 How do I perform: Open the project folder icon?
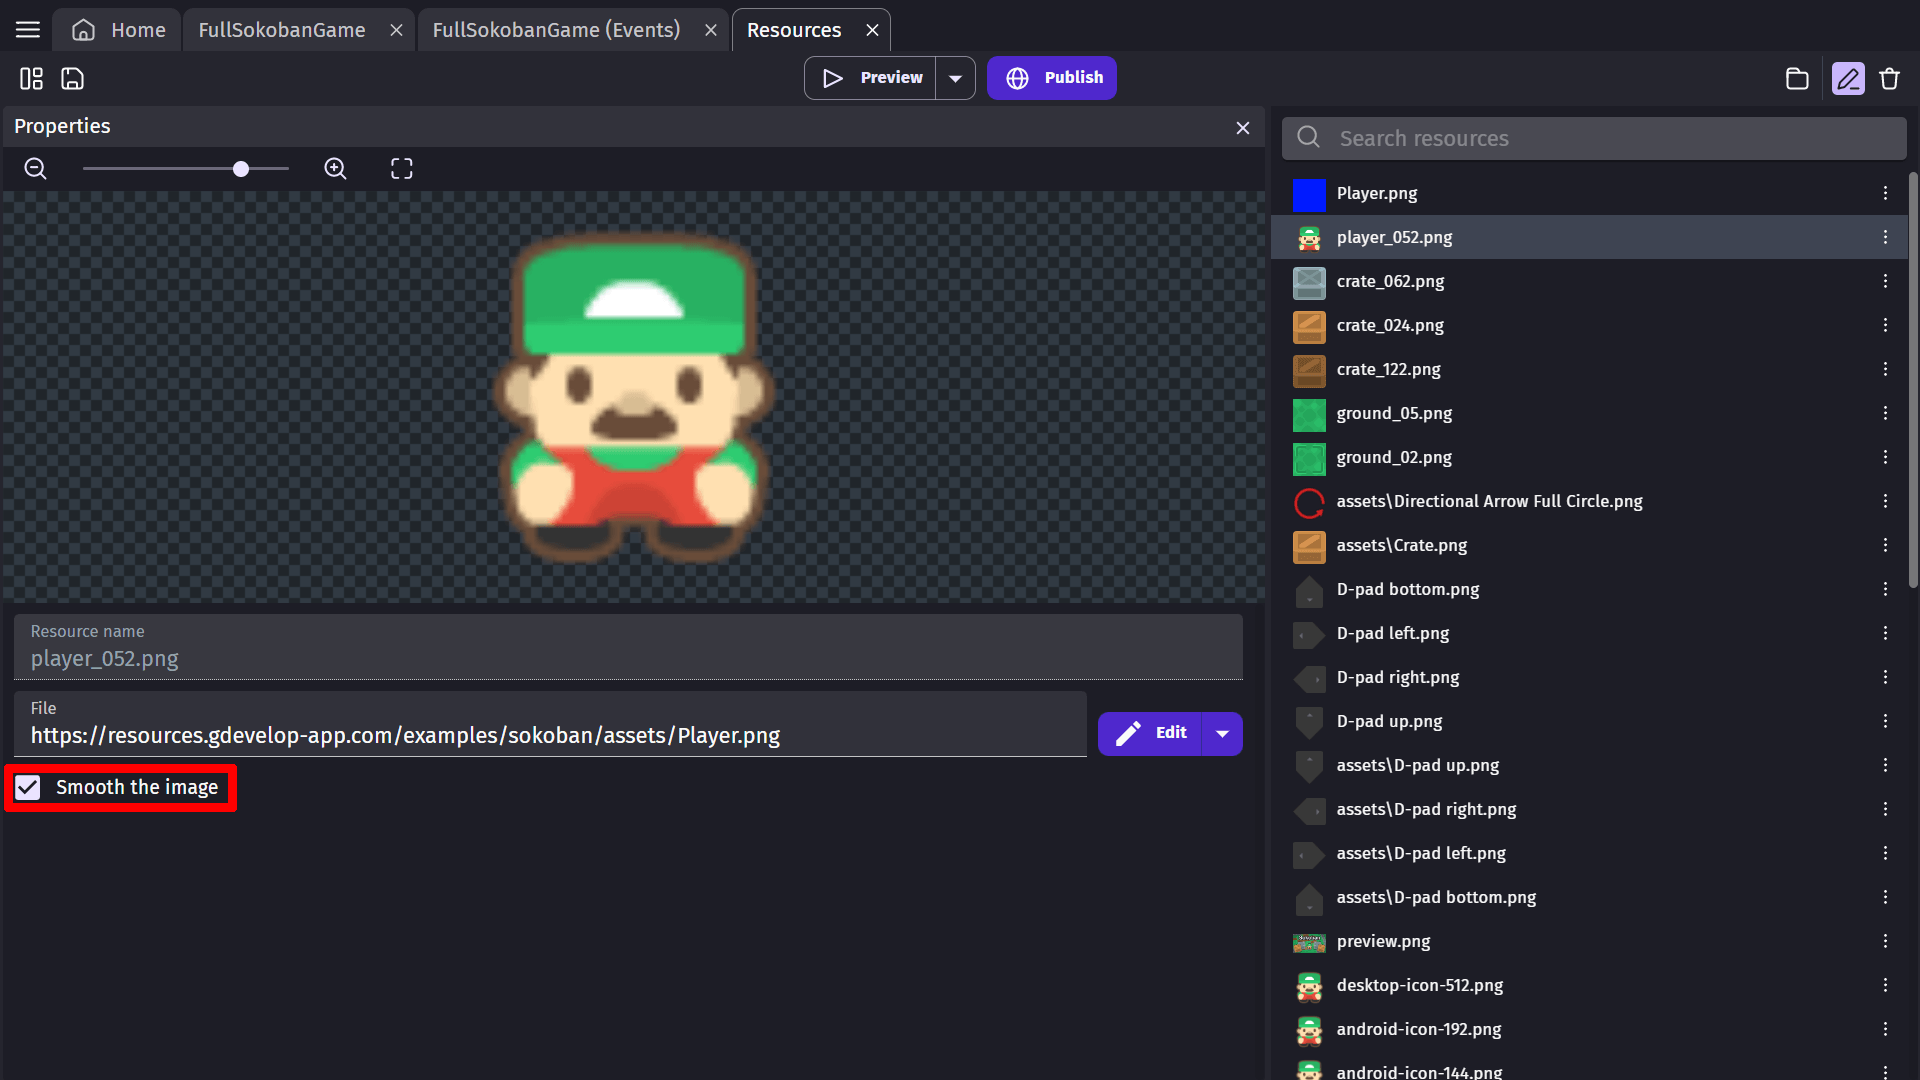pyautogui.click(x=1797, y=78)
